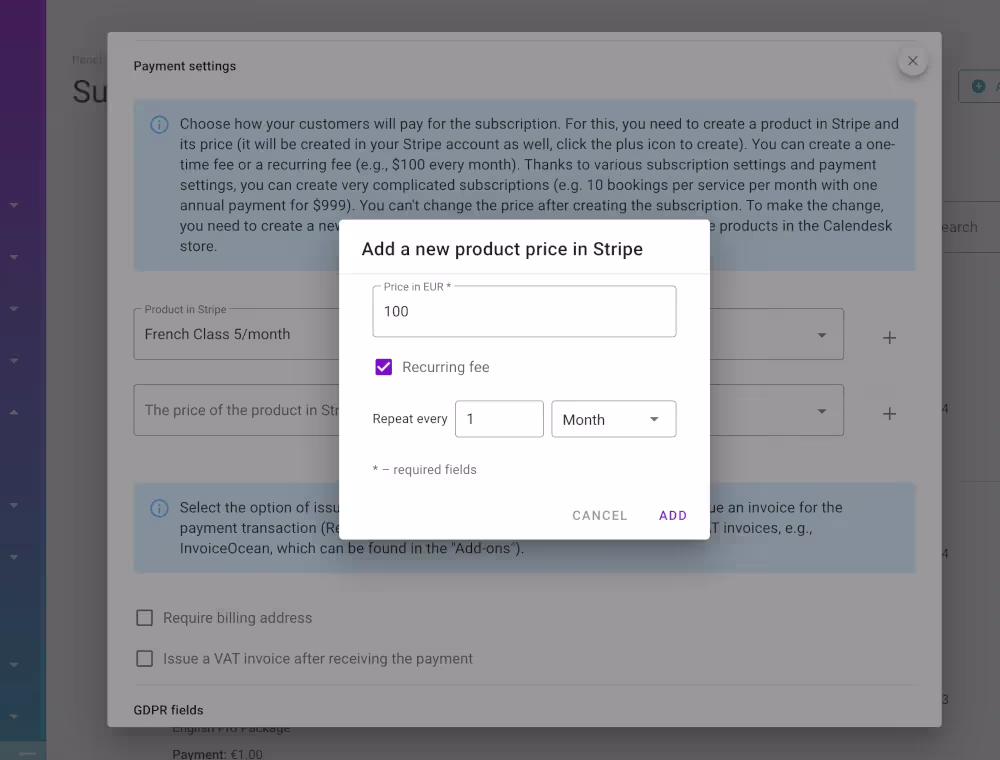Click the plus icon beside the price description row
This screenshot has width=1000, height=760.
click(889, 410)
